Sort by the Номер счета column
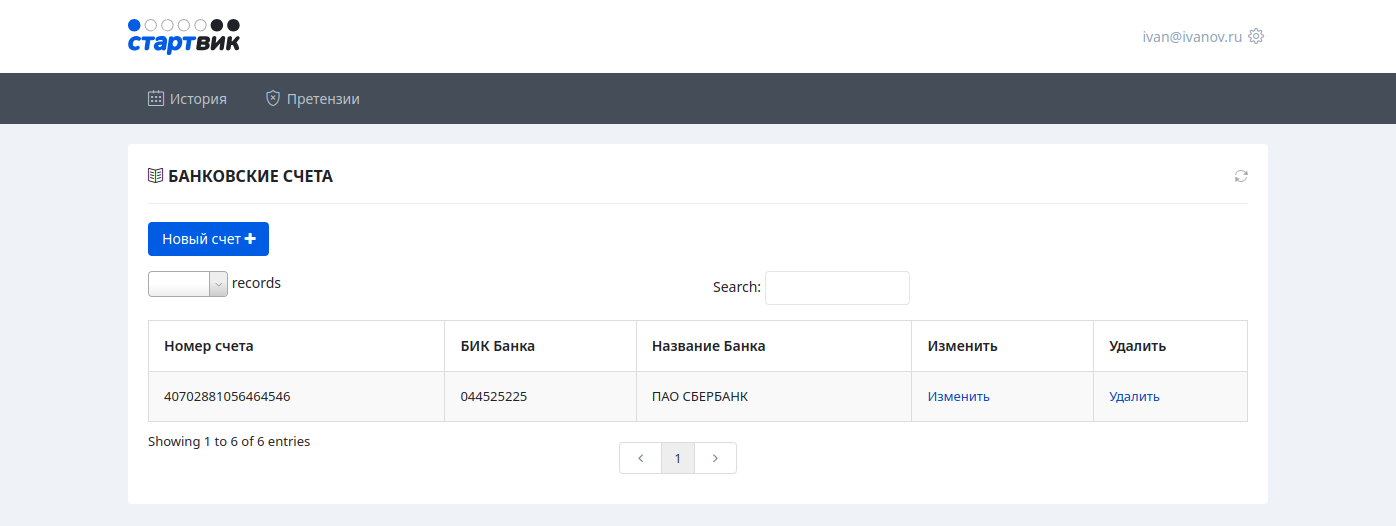This screenshot has height=526, width=1396. tap(209, 346)
